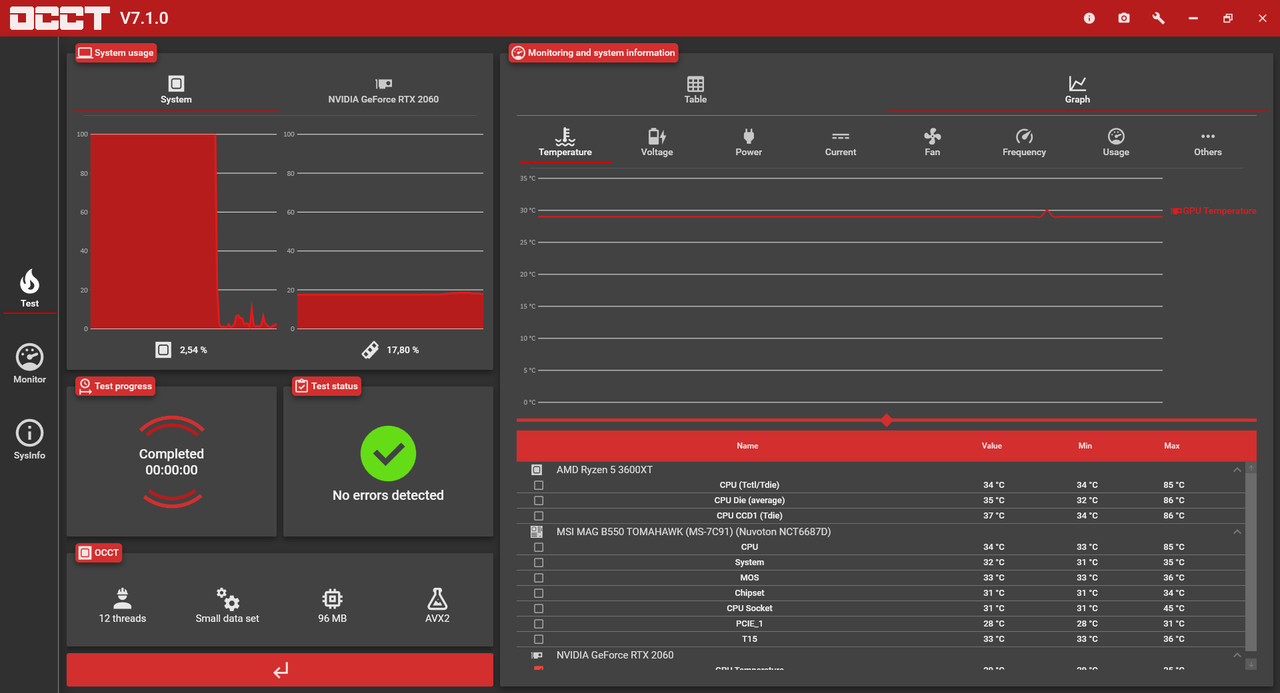This screenshot has width=1280, height=693.
Task: Click the Test status panel label
Action: coord(327,386)
